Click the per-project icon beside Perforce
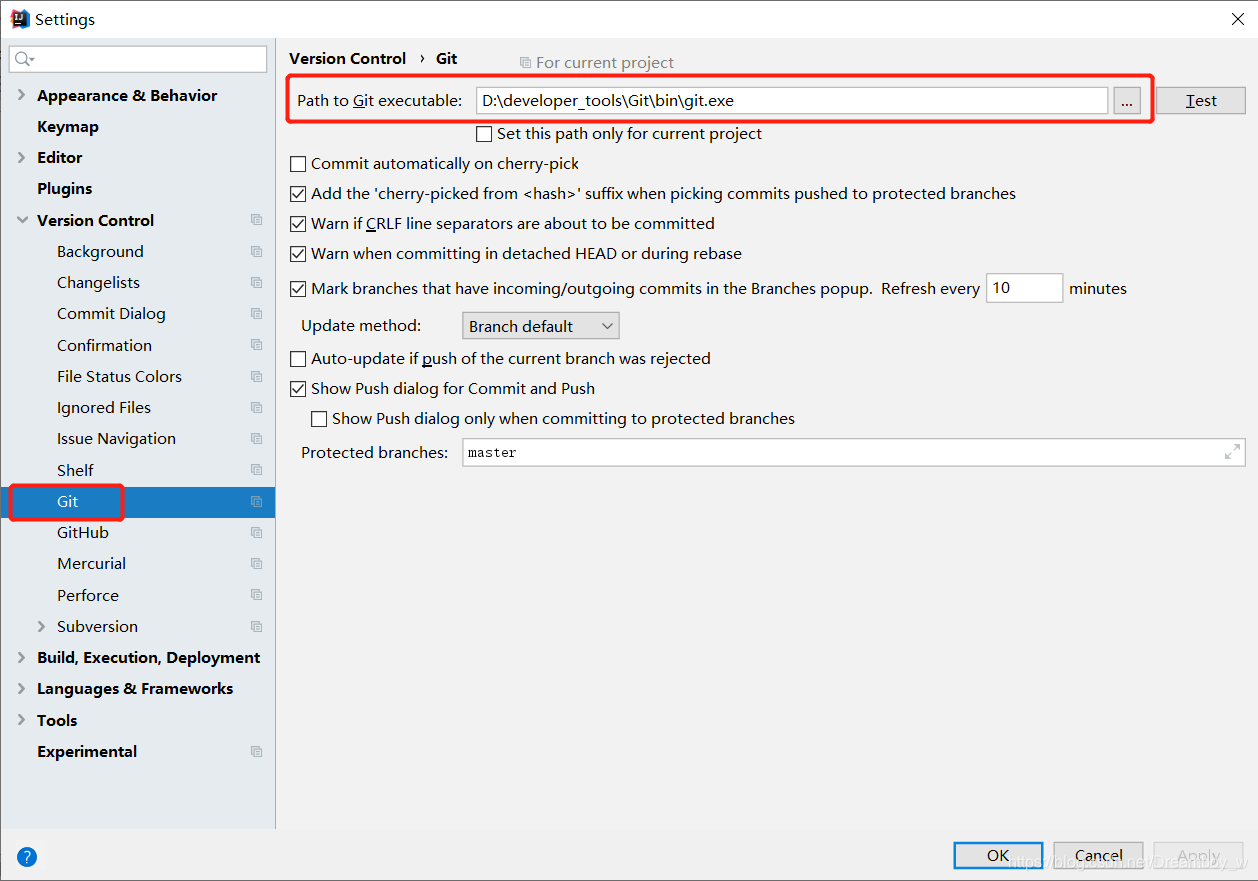The width and height of the screenshot is (1258, 881). click(x=257, y=595)
